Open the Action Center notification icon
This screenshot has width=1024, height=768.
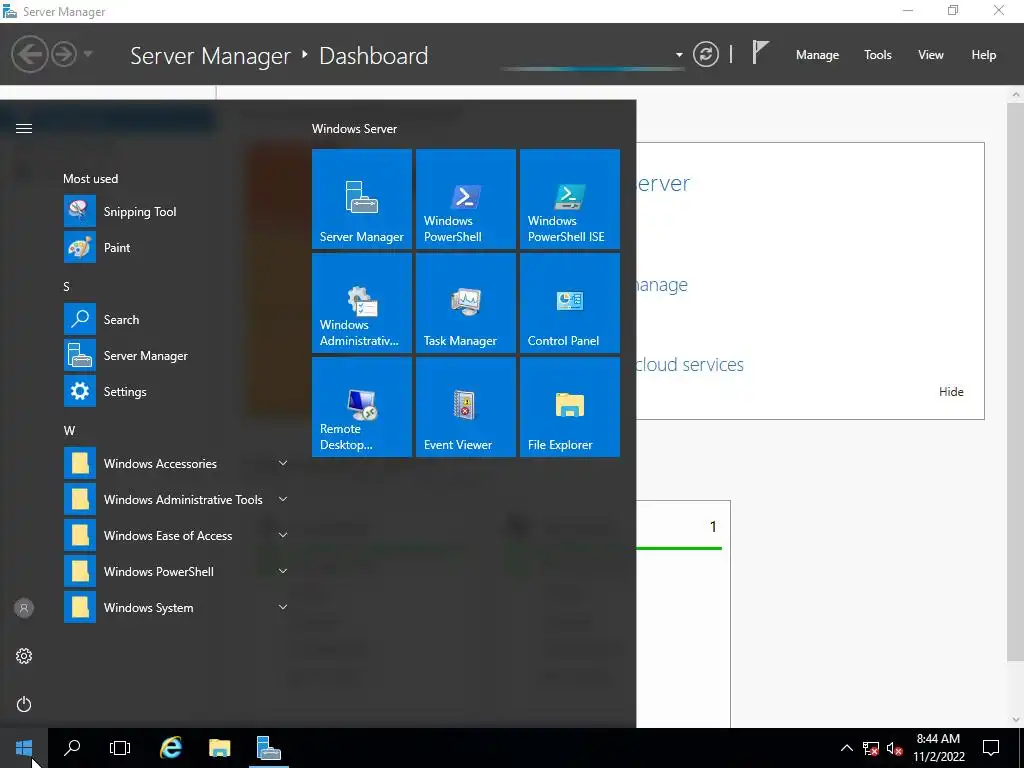[x=991, y=748]
